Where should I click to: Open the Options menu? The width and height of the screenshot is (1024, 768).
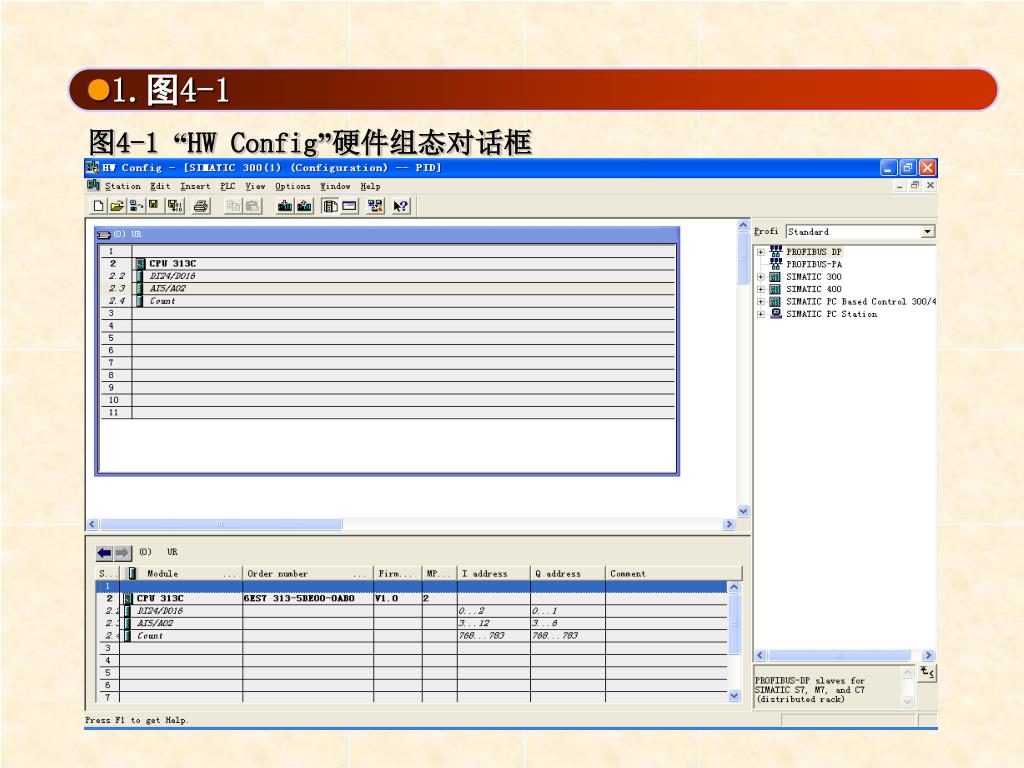point(293,186)
